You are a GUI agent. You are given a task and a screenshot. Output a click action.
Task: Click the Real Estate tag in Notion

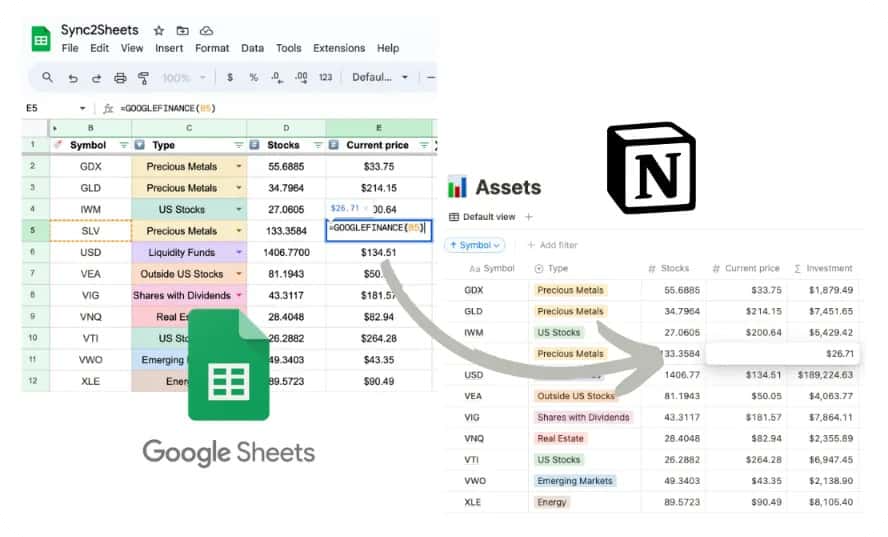point(560,438)
